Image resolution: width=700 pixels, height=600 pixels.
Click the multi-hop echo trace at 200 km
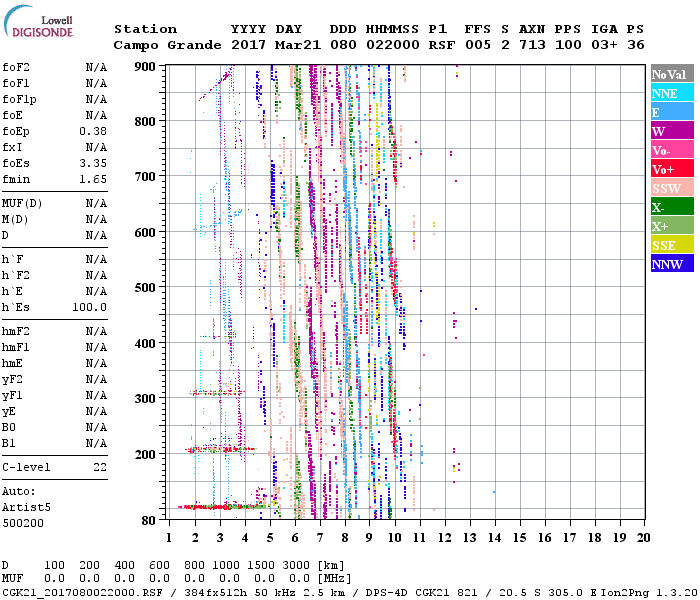(x=221, y=449)
